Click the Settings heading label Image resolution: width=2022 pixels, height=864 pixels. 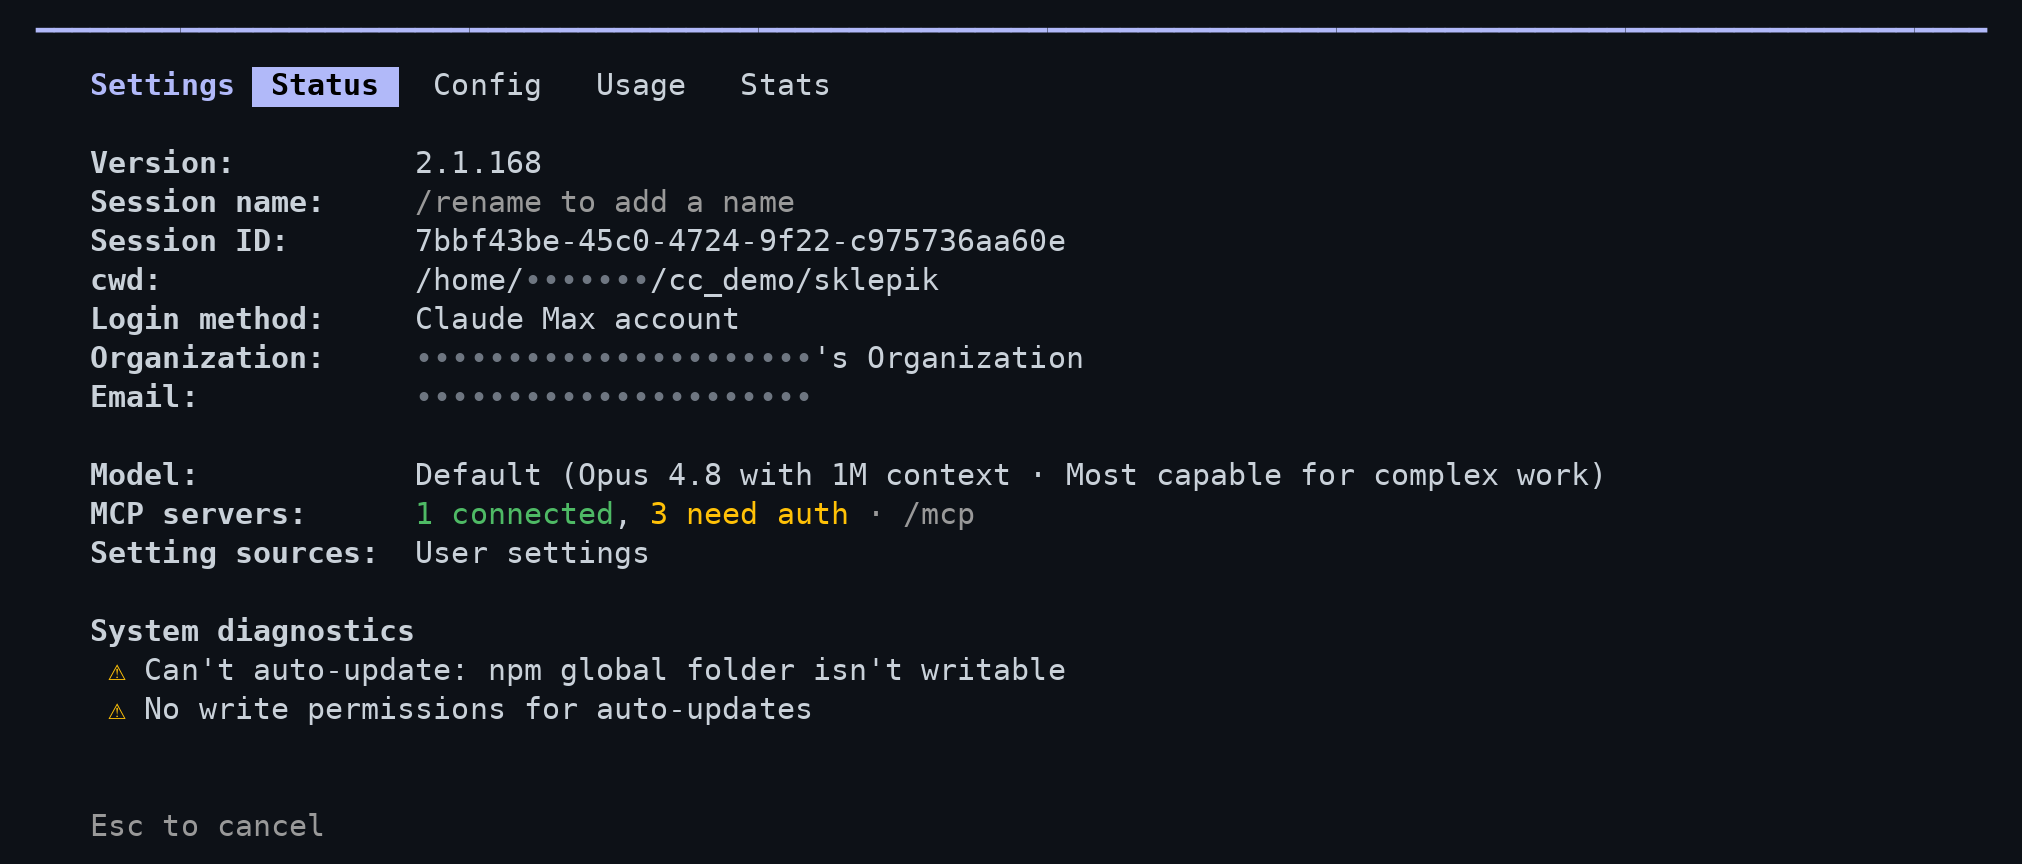(162, 86)
